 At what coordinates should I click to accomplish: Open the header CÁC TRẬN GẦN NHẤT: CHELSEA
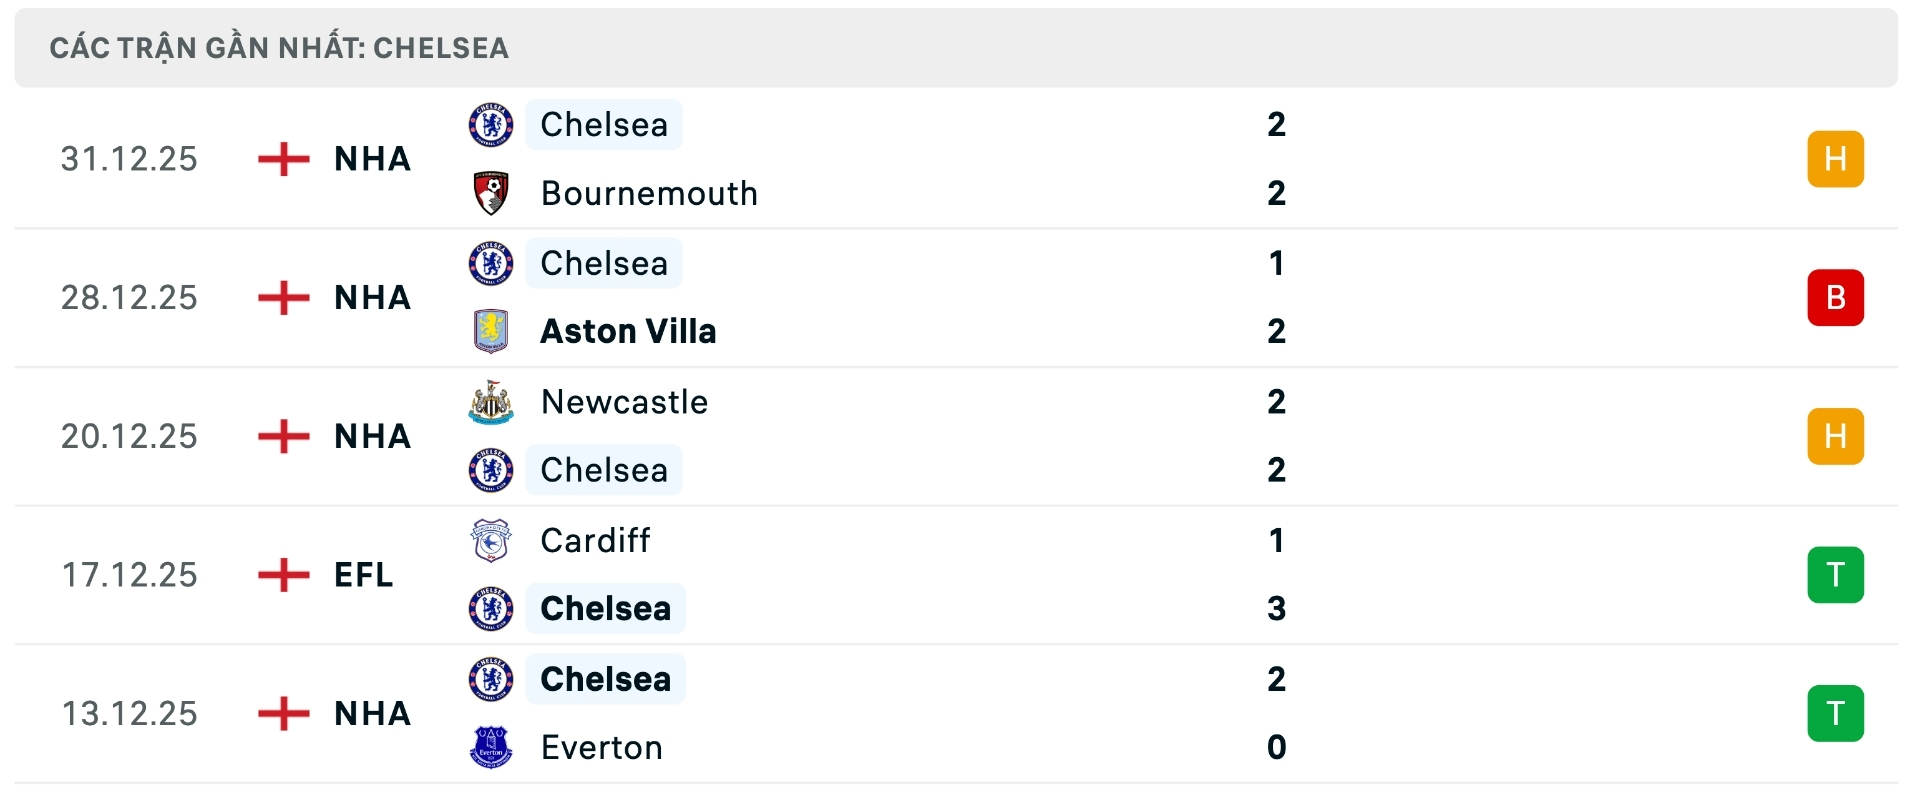[x=279, y=47]
